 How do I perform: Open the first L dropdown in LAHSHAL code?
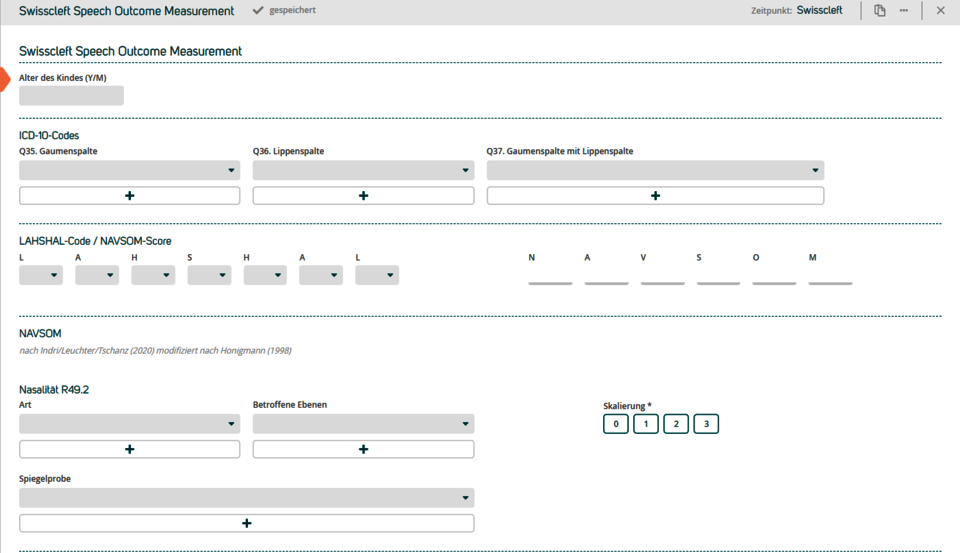[41, 275]
